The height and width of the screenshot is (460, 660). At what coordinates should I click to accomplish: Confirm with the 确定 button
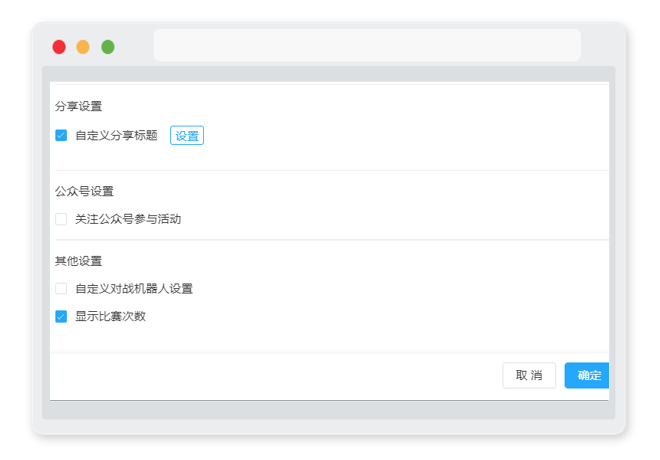[587, 375]
